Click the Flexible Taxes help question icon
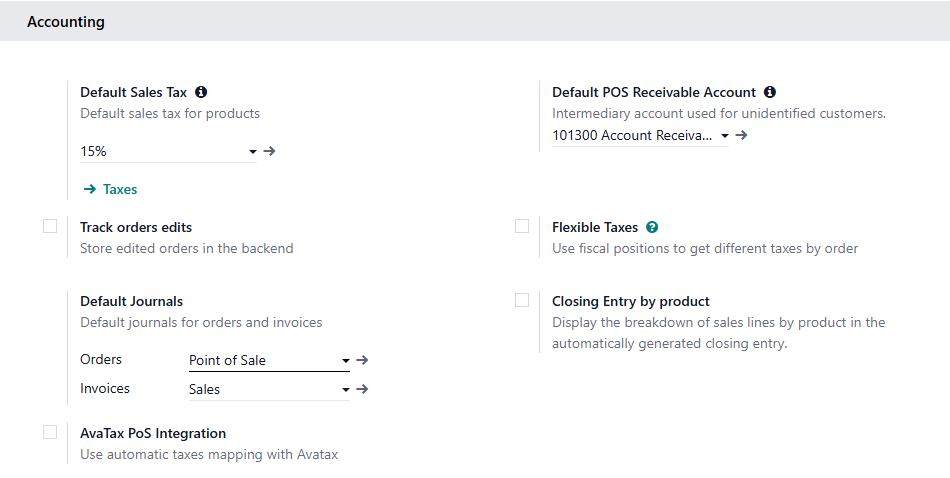This screenshot has width=950, height=478. (x=652, y=227)
